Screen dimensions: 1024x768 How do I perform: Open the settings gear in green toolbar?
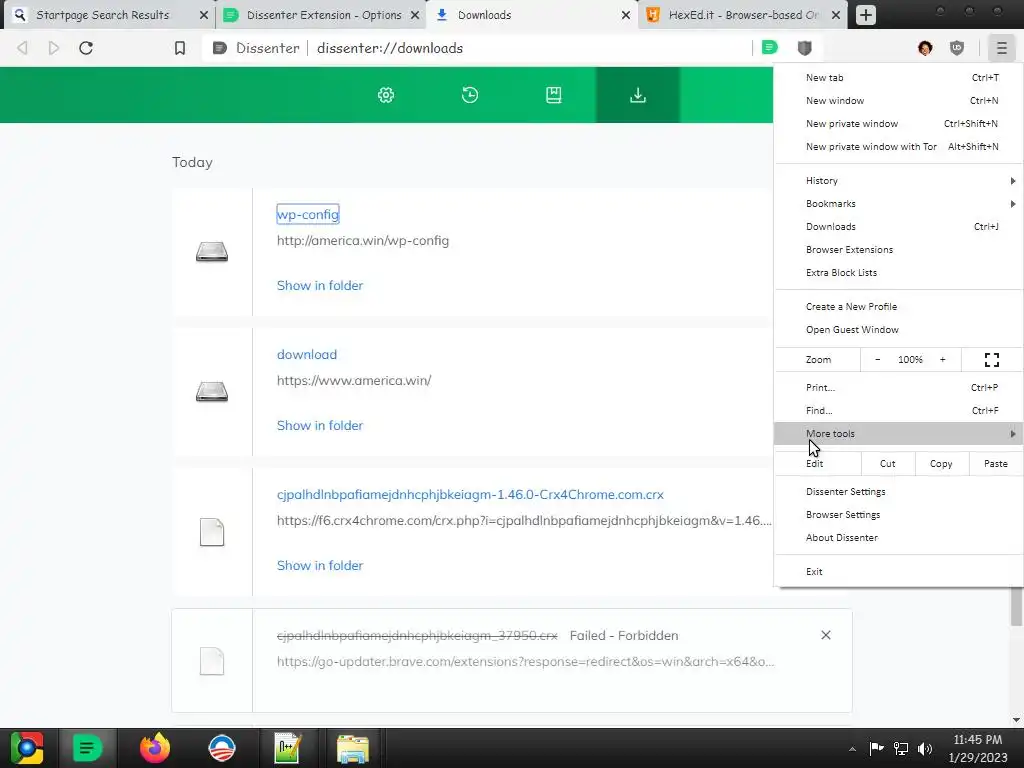(x=386, y=95)
